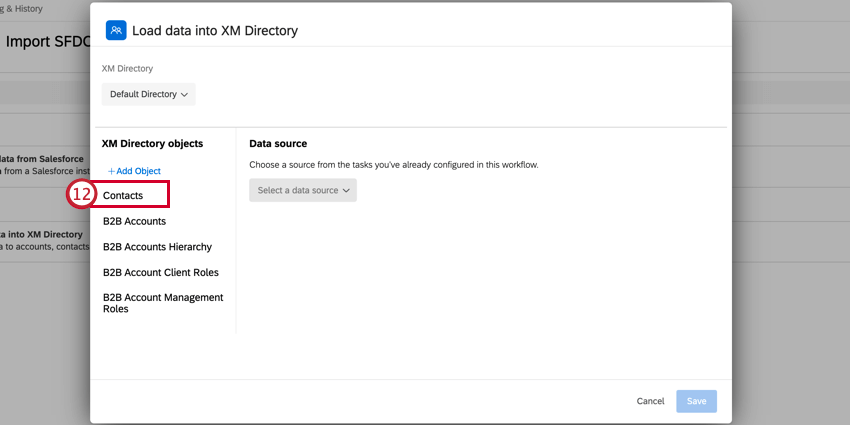
Task: Click the XM Directory field label
Action: click(x=127, y=69)
